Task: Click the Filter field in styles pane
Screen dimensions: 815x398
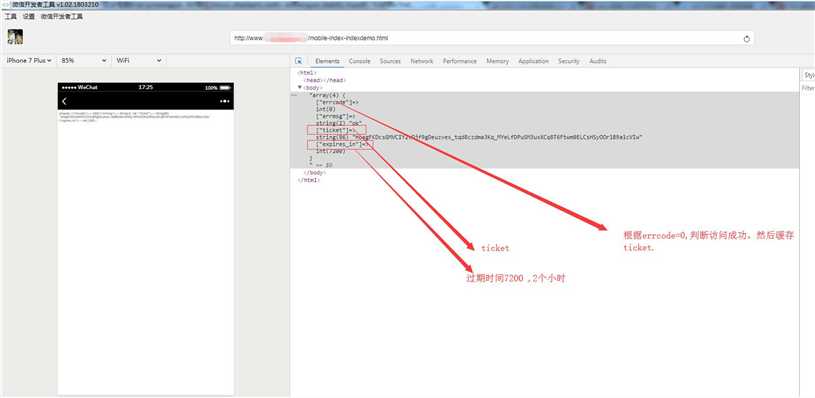Action: 808,89
